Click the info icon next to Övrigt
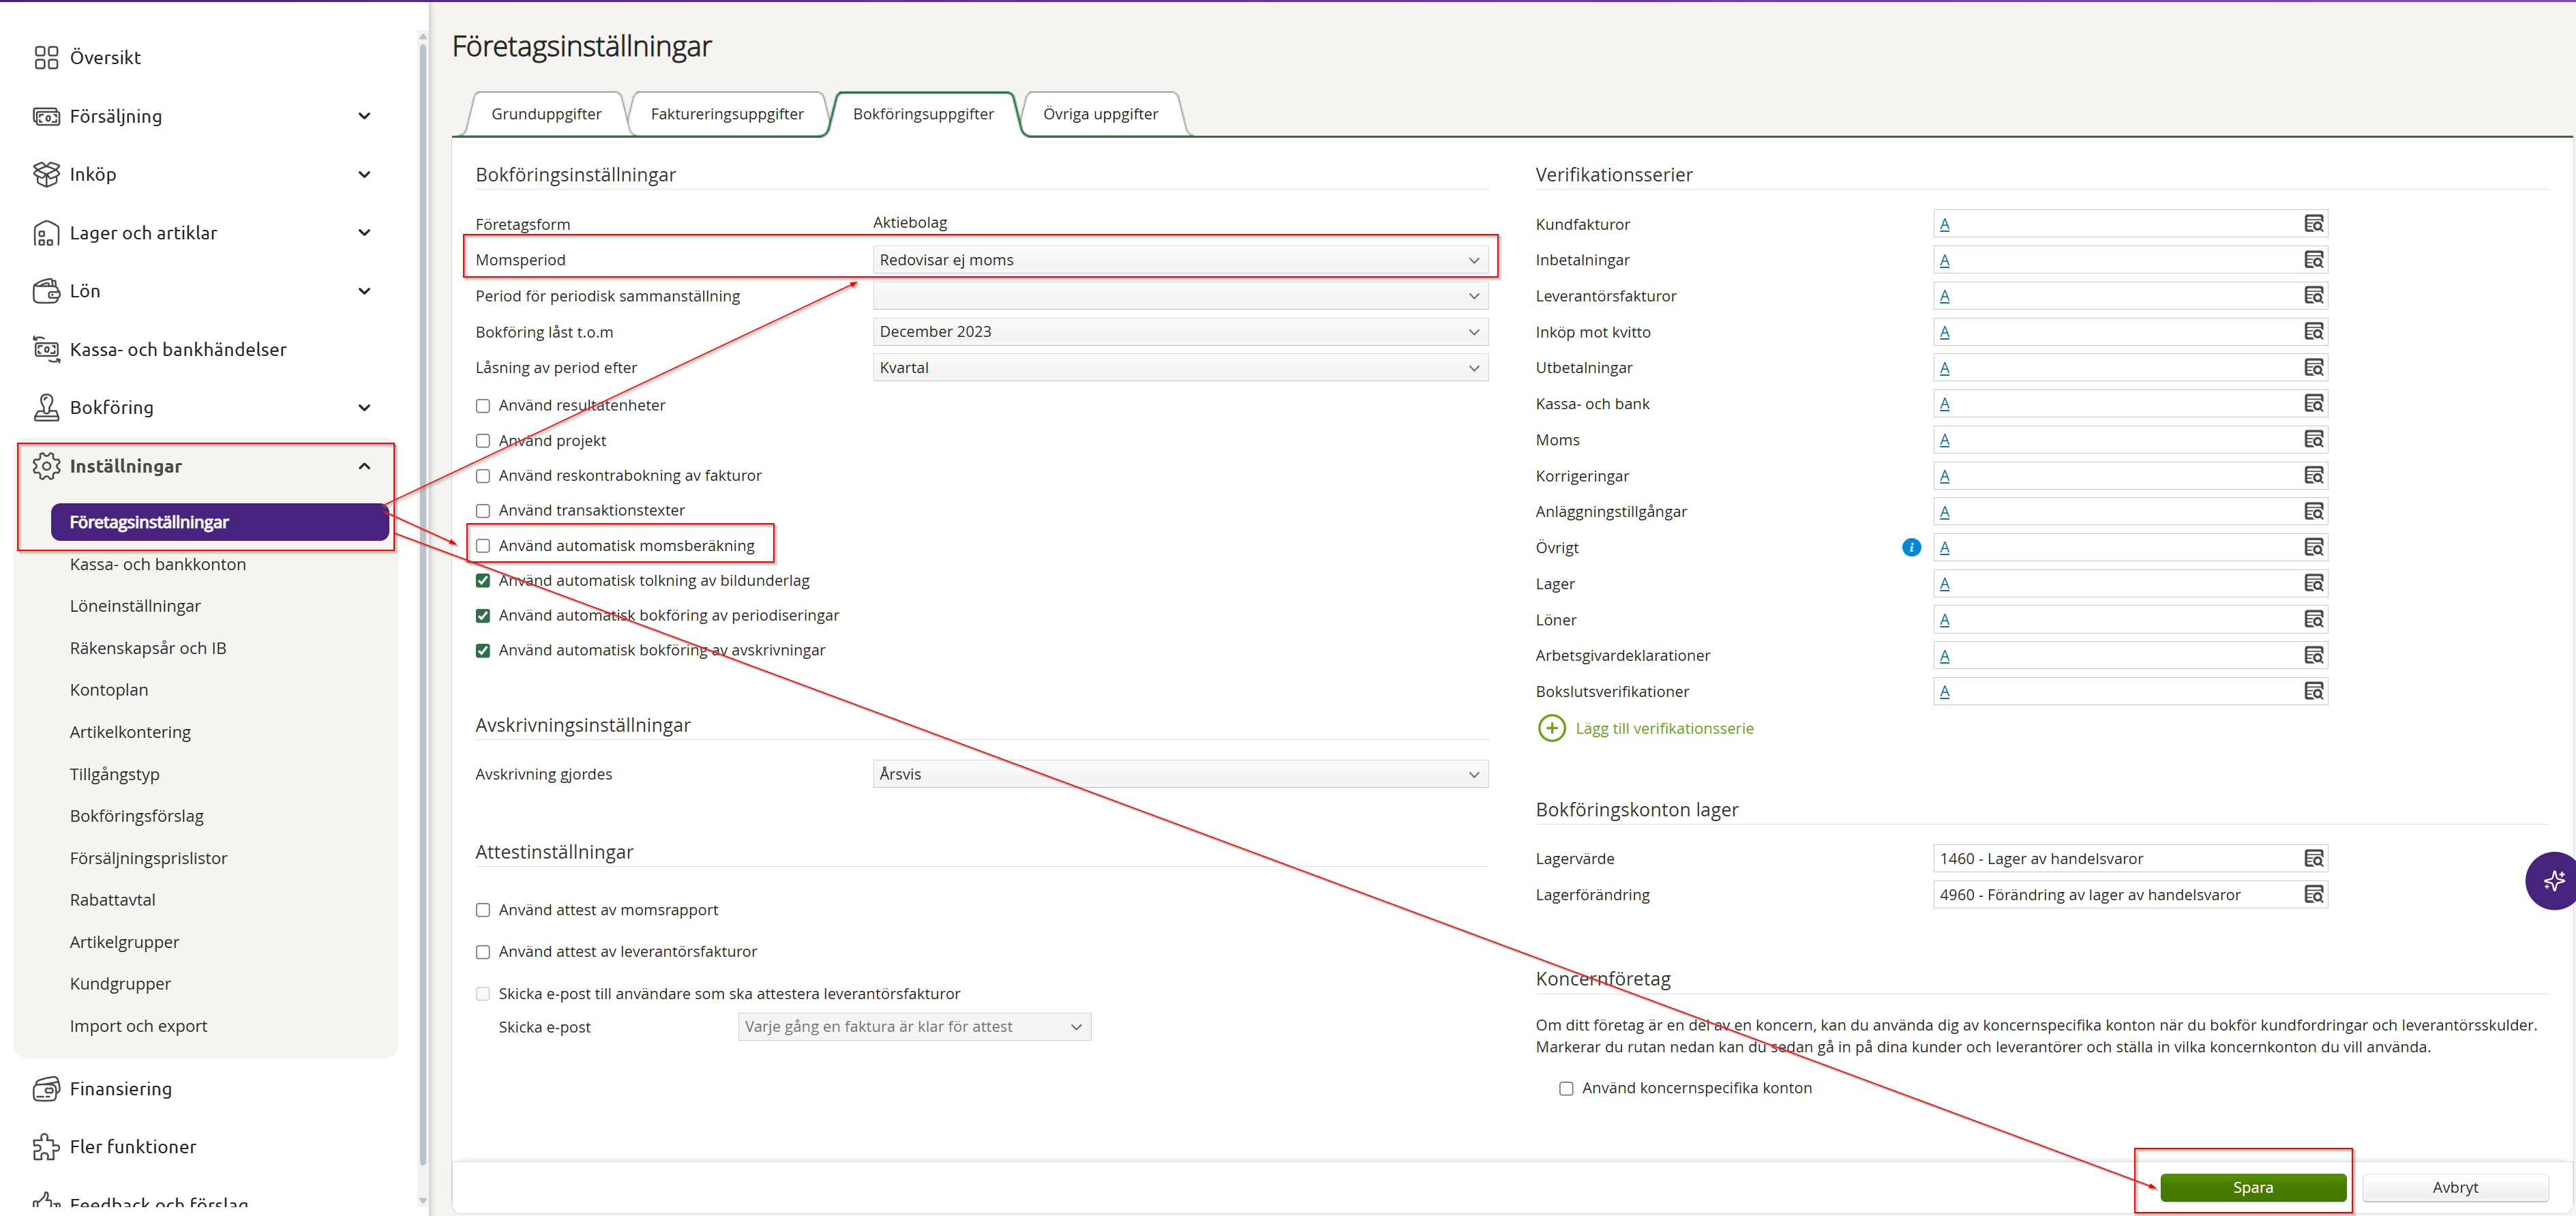The height and width of the screenshot is (1216, 2576). pyautogui.click(x=1911, y=547)
